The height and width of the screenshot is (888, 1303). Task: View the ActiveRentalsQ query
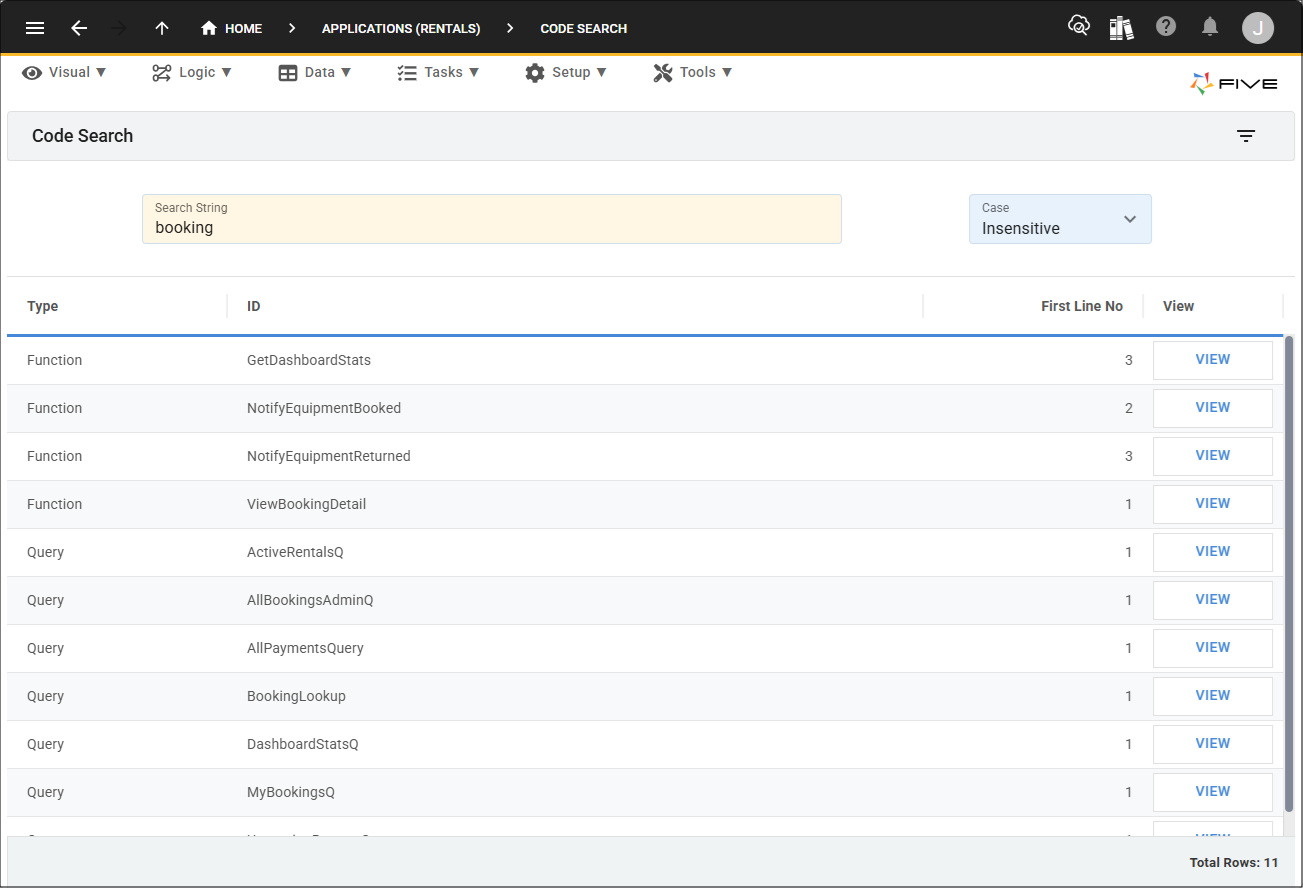click(x=1213, y=552)
